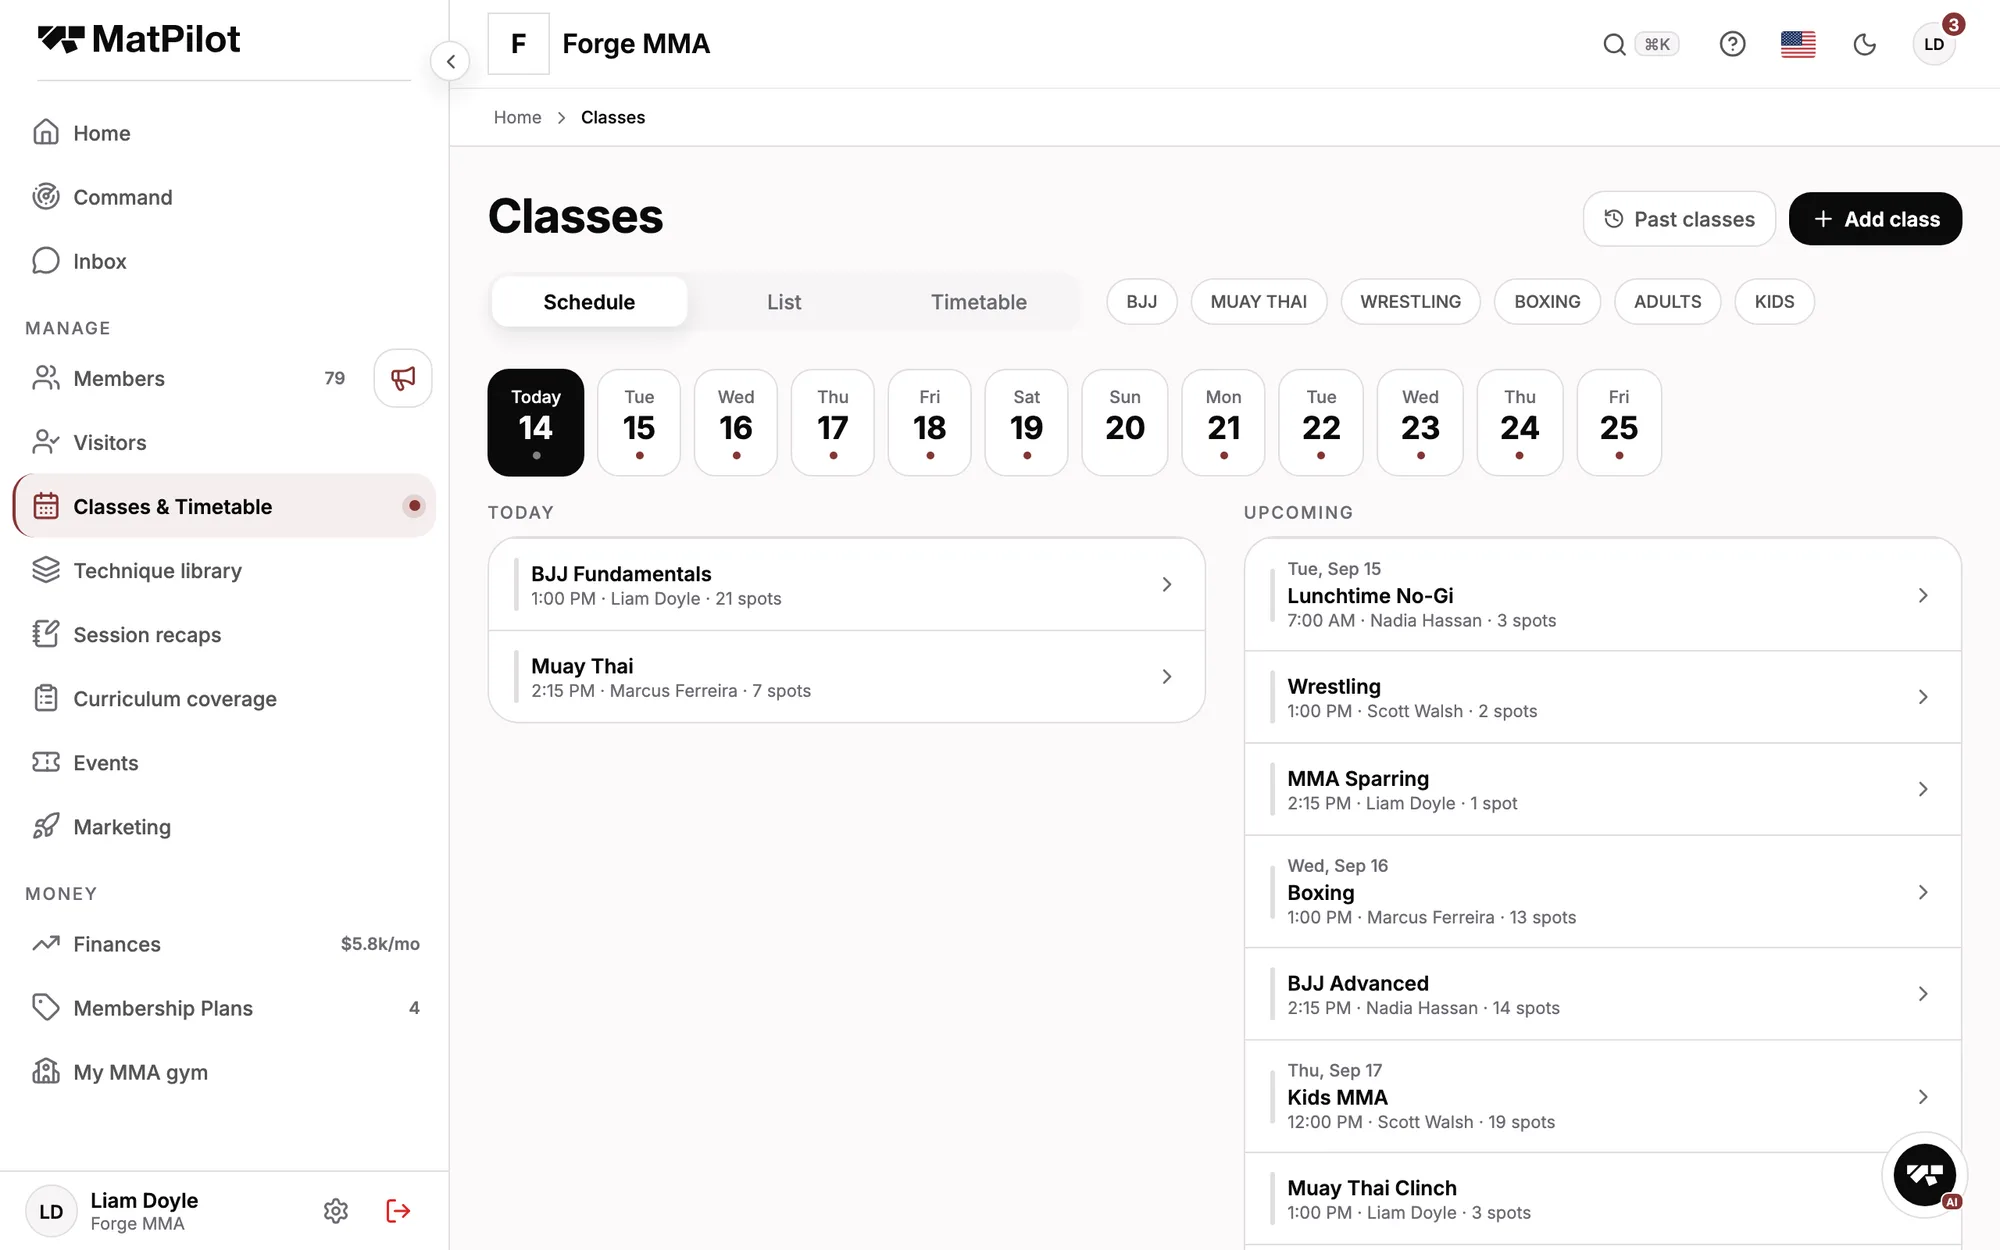
Task: Open search with the magnifier icon
Action: pos(1614,44)
